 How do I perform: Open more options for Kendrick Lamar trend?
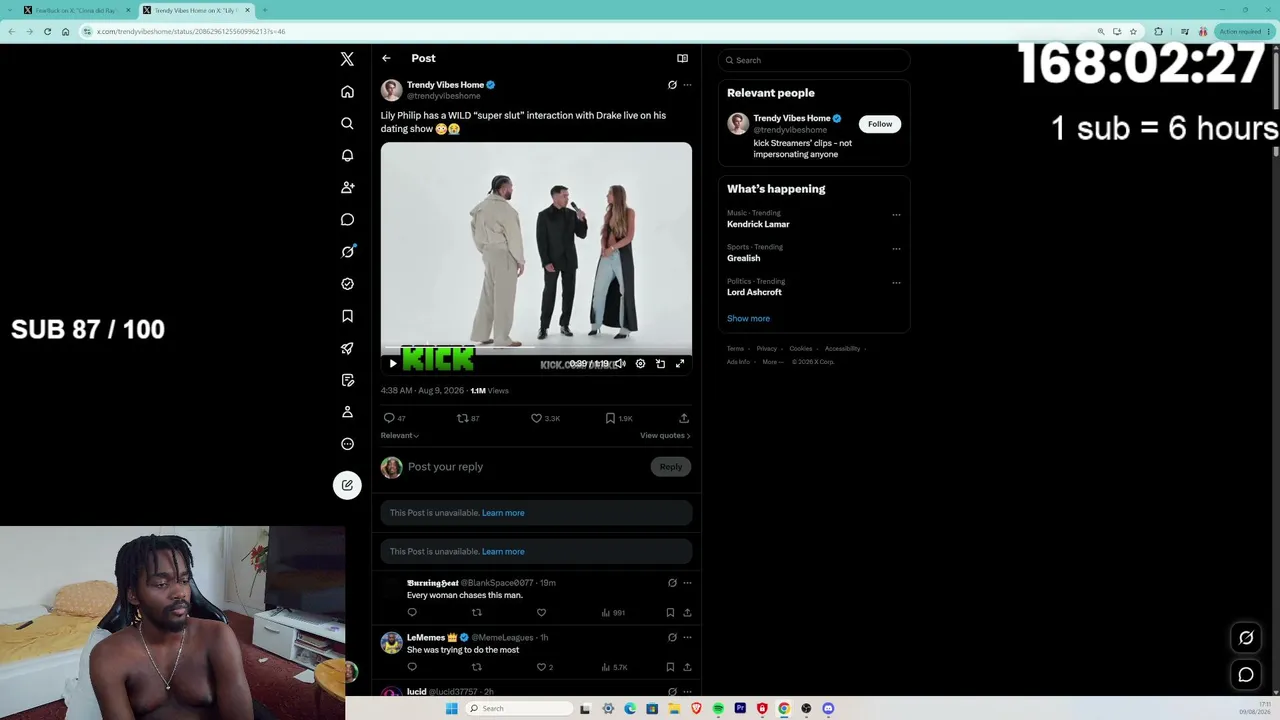(x=896, y=215)
